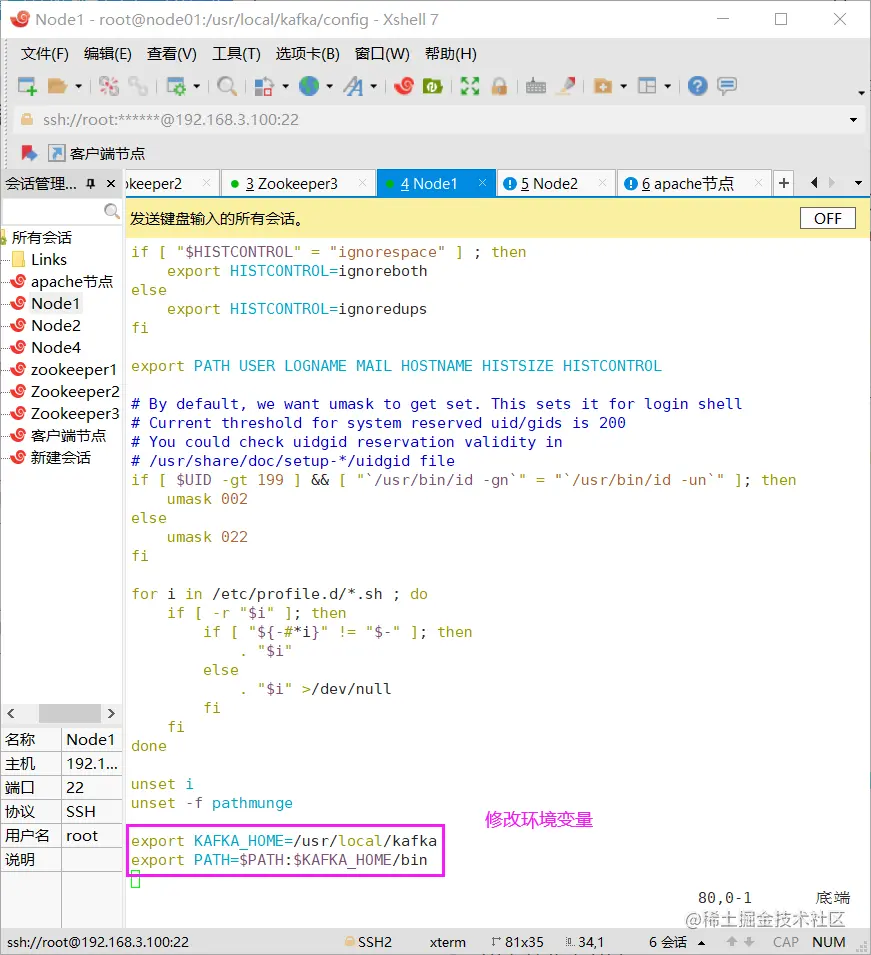Click the globe encoding toolbar icon
Image resolution: width=871 pixels, height=955 pixels.
[x=309, y=86]
